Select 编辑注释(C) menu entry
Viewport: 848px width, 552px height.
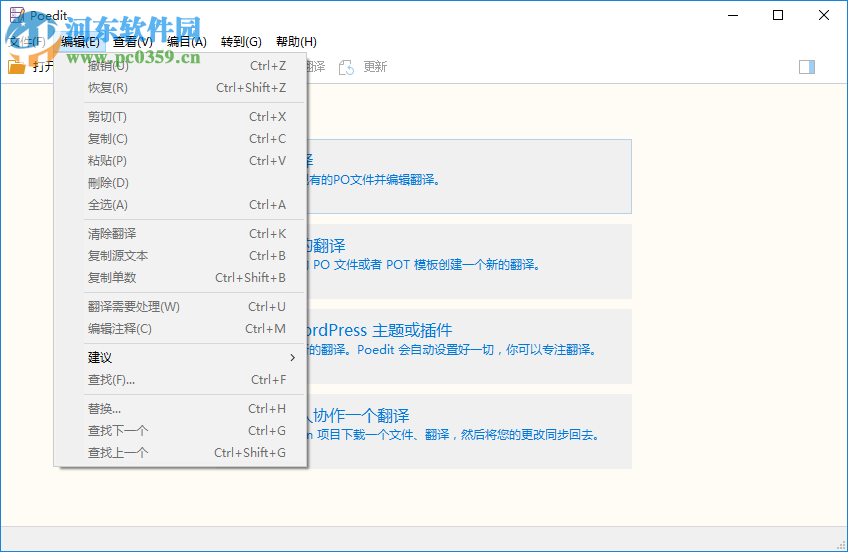pos(181,329)
